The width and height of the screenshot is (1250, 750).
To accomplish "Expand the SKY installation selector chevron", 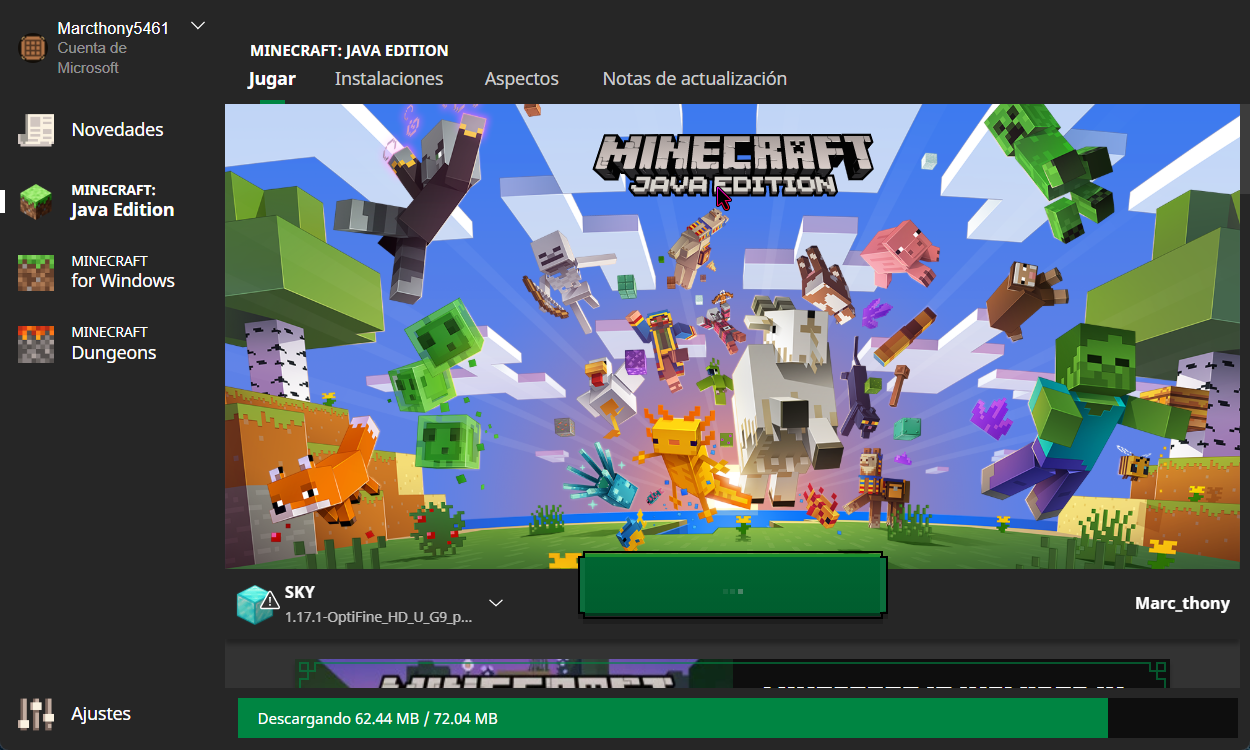I will pos(495,603).
